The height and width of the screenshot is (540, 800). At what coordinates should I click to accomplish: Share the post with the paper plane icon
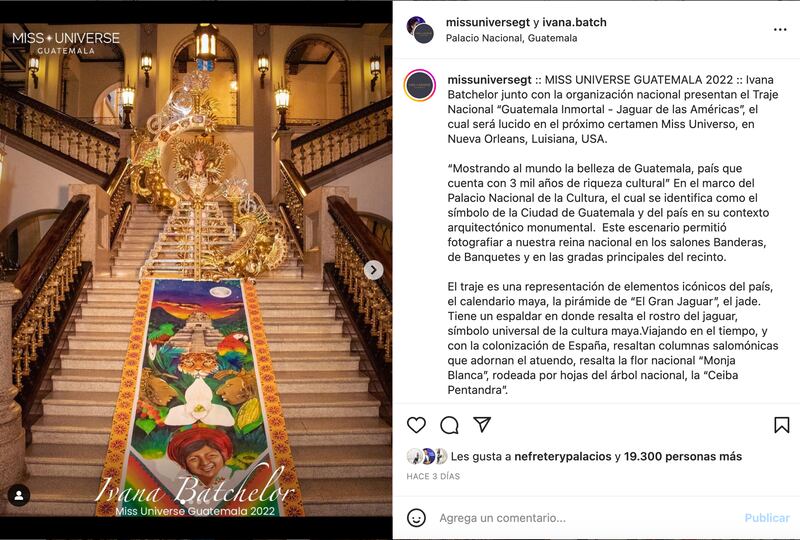482,424
